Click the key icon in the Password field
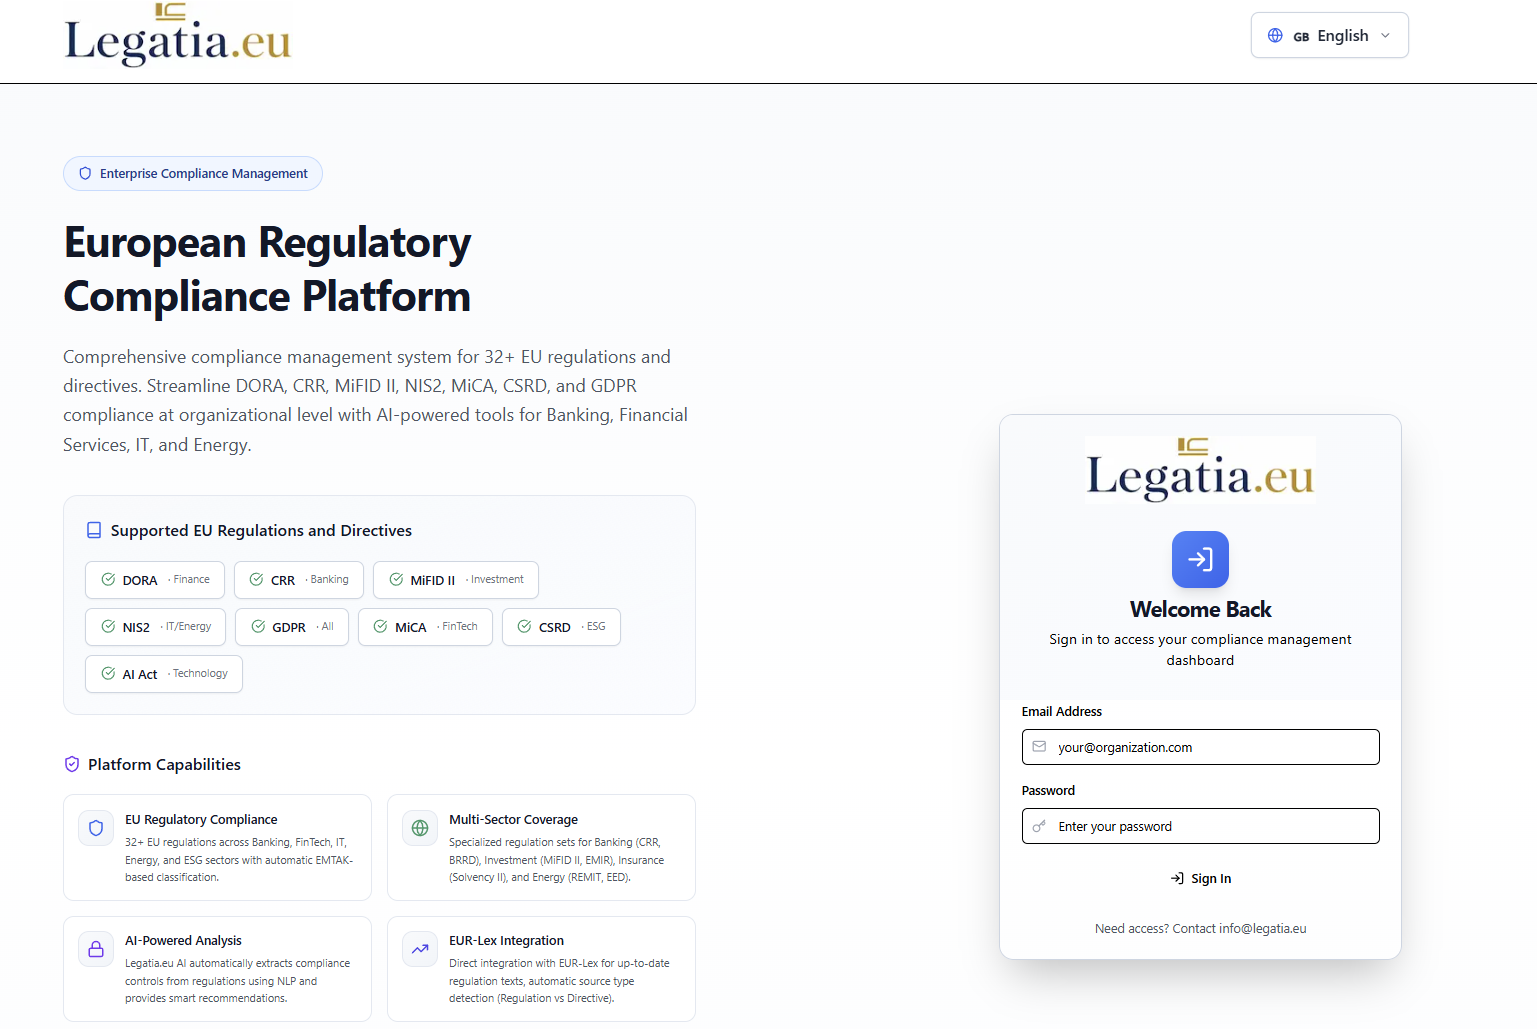The image size is (1537, 1029). coord(1038,826)
